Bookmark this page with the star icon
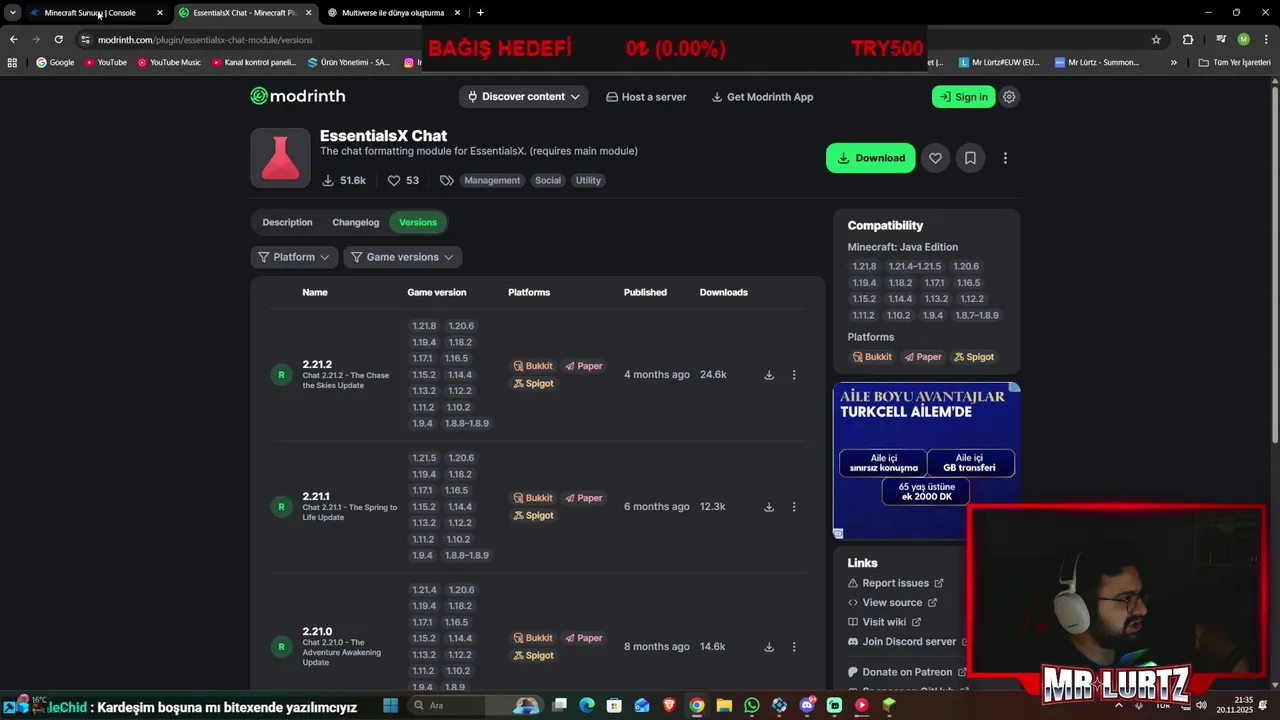This screenshot has width=1280, height=720. [x=1156, y=40]
